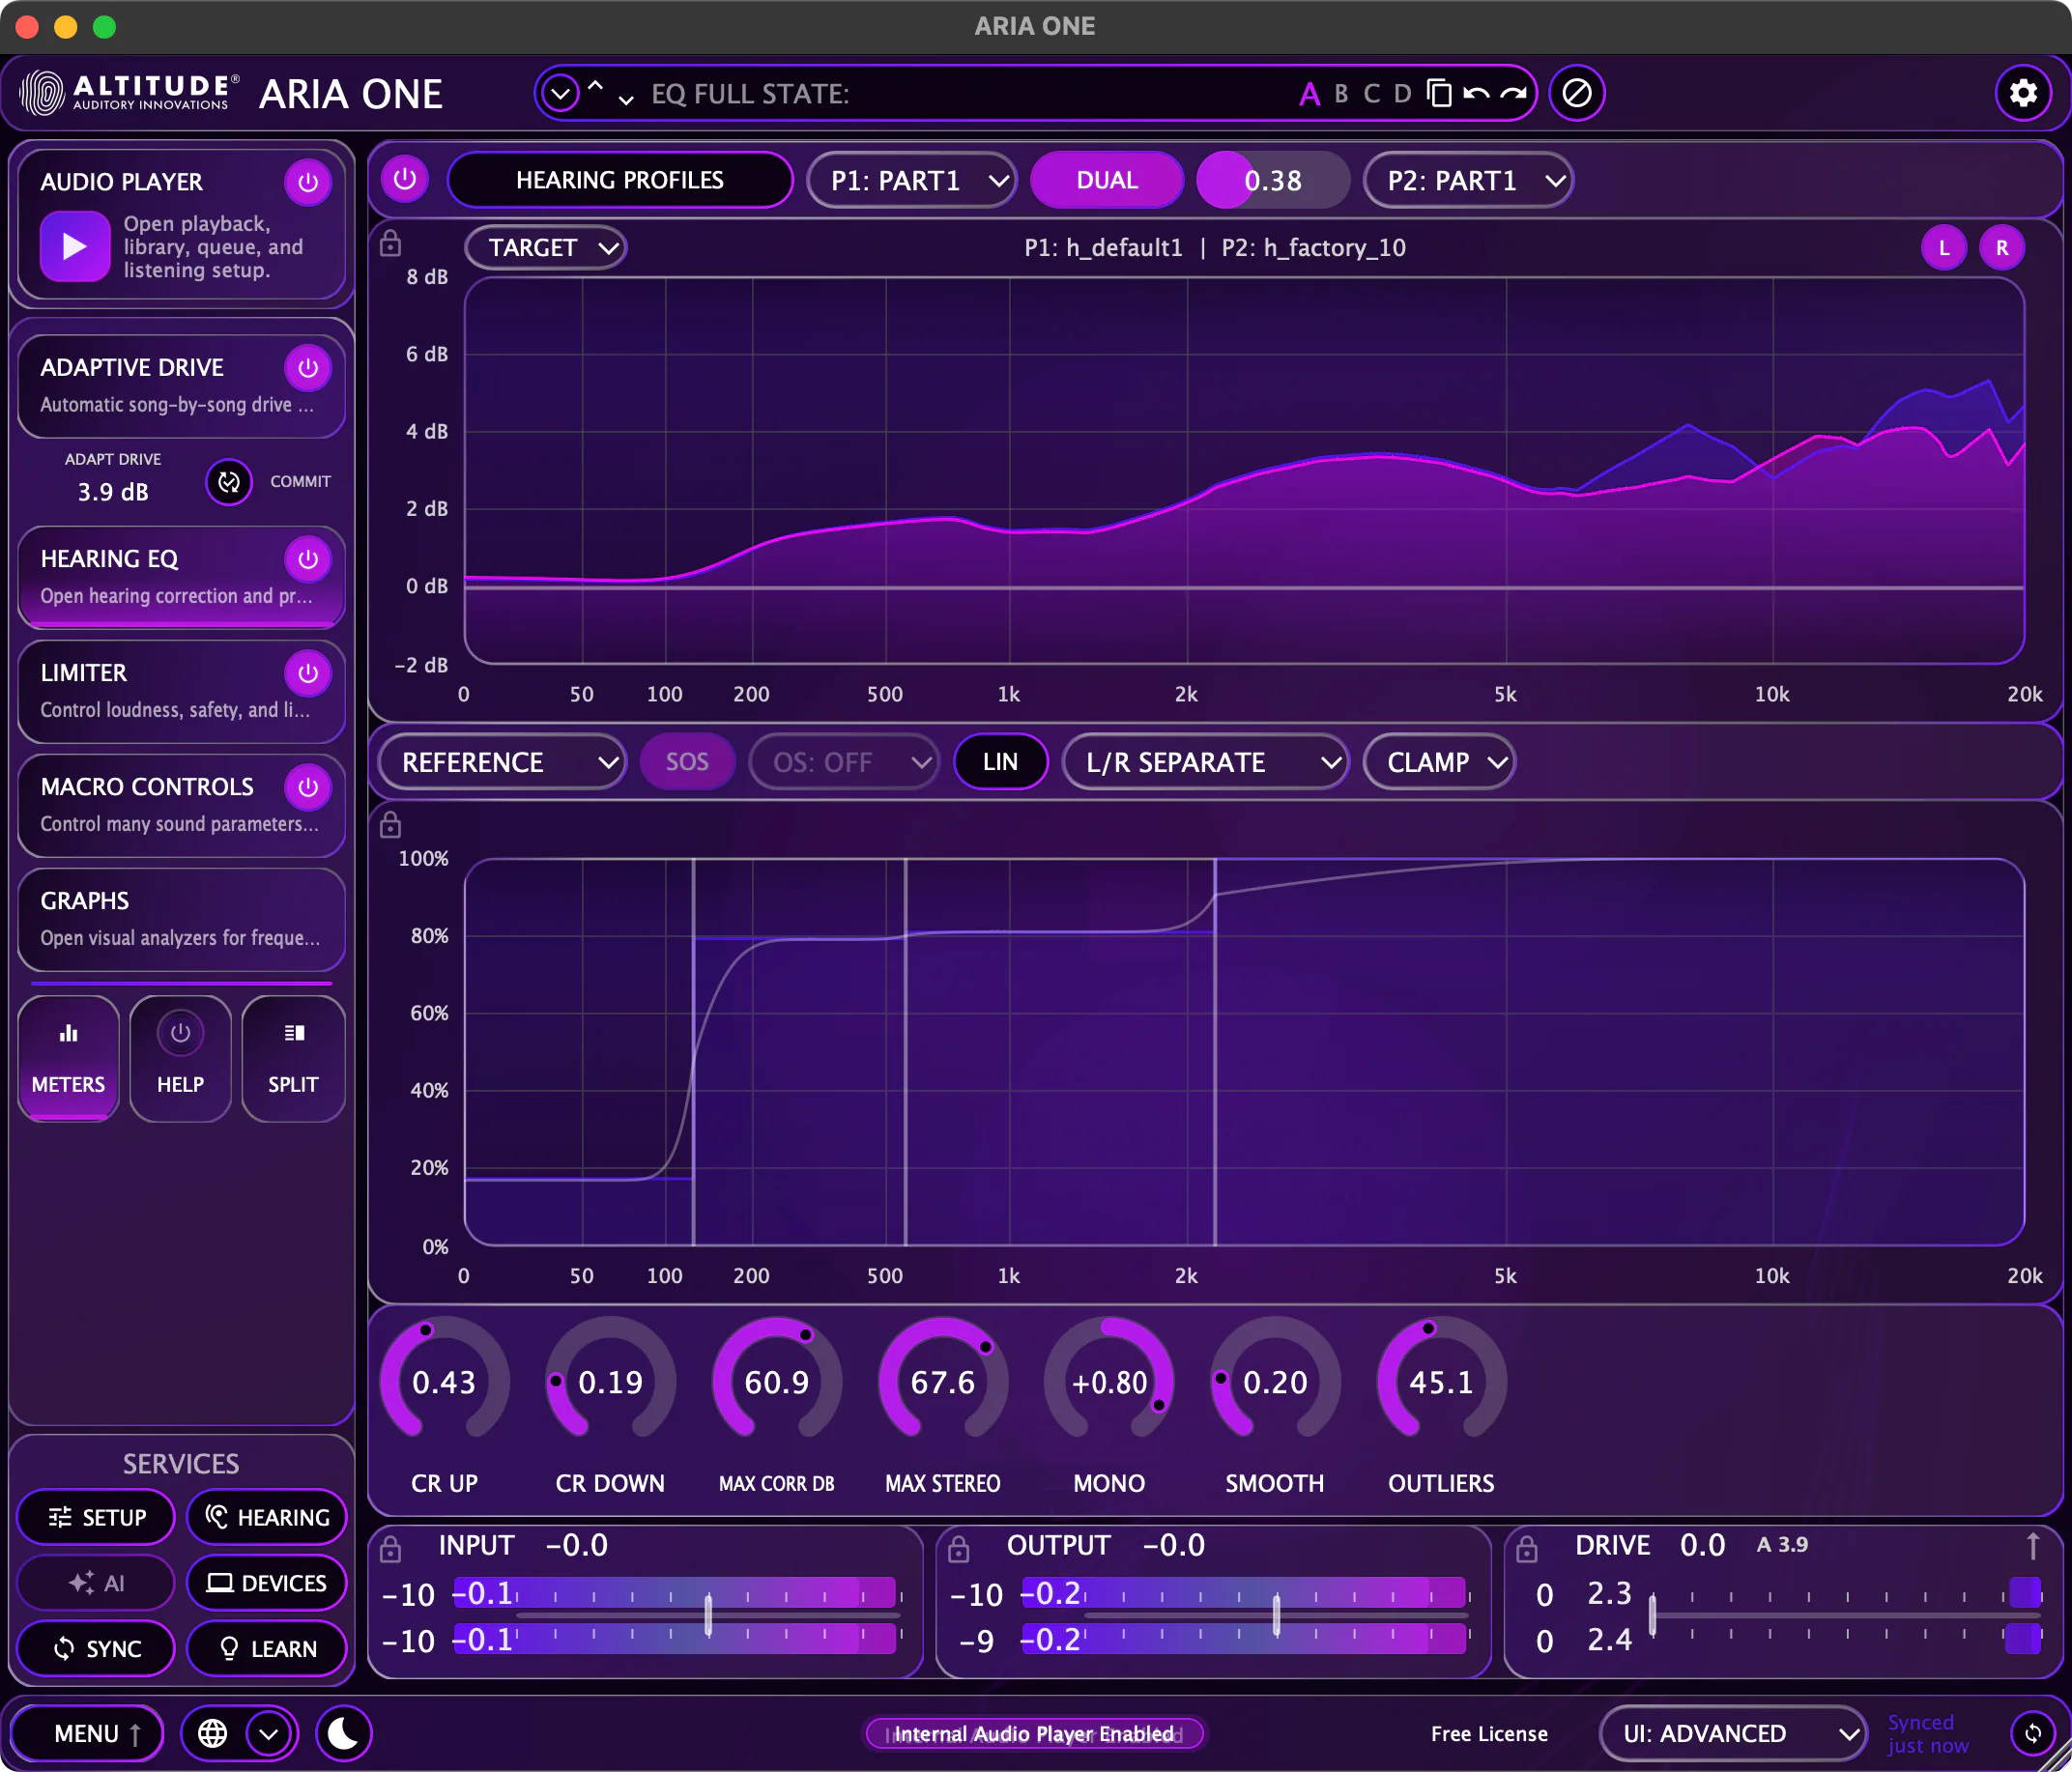Toggle Hearing EQ power

[308, 559]
